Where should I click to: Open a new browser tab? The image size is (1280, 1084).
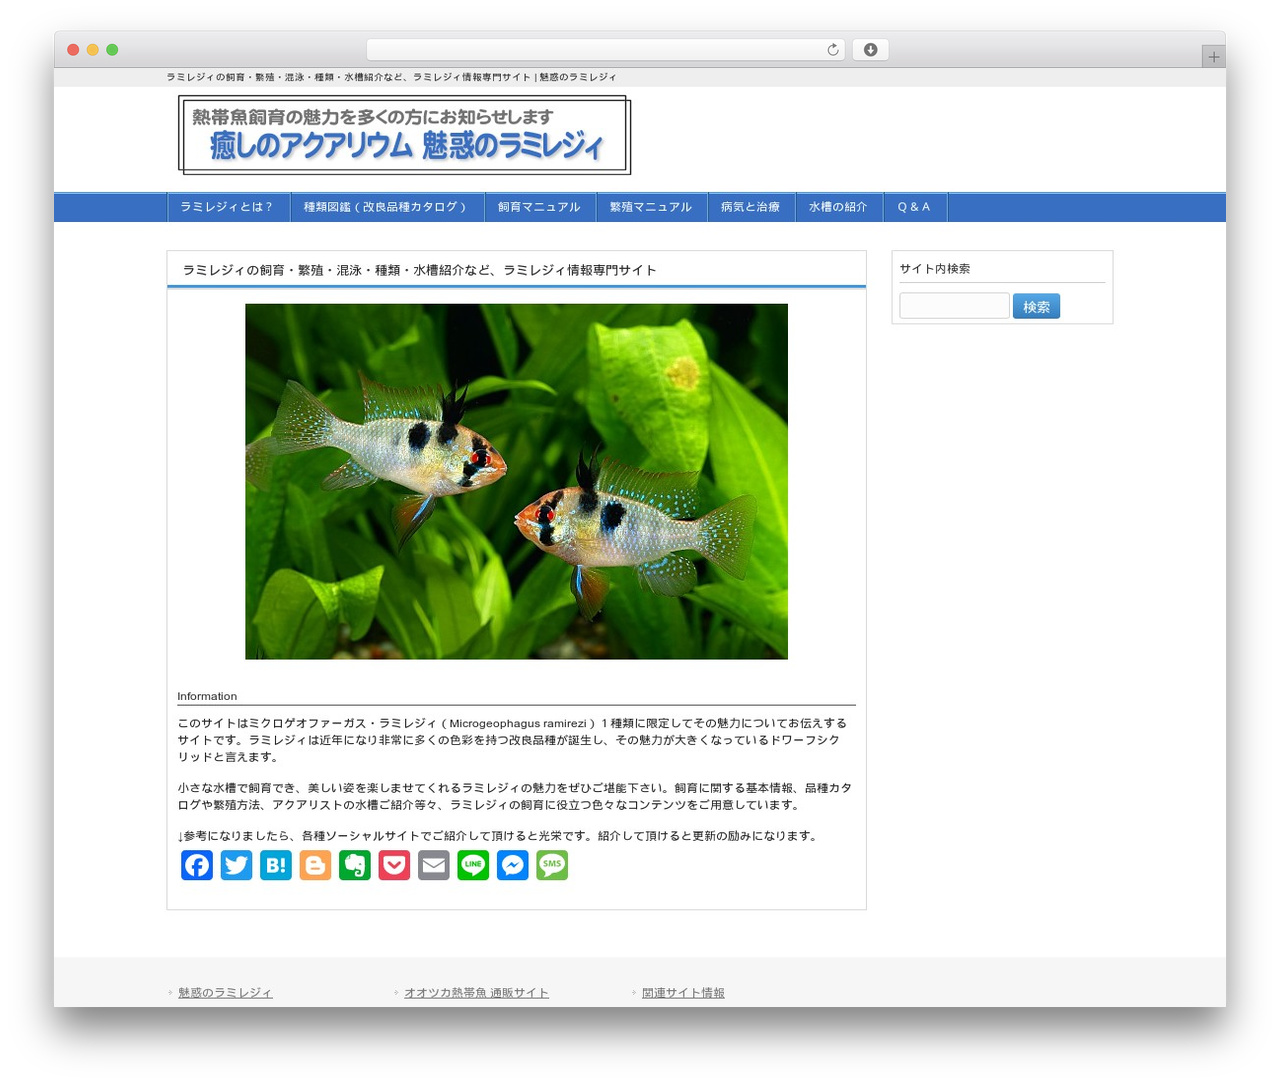[x=1213, y=57]
